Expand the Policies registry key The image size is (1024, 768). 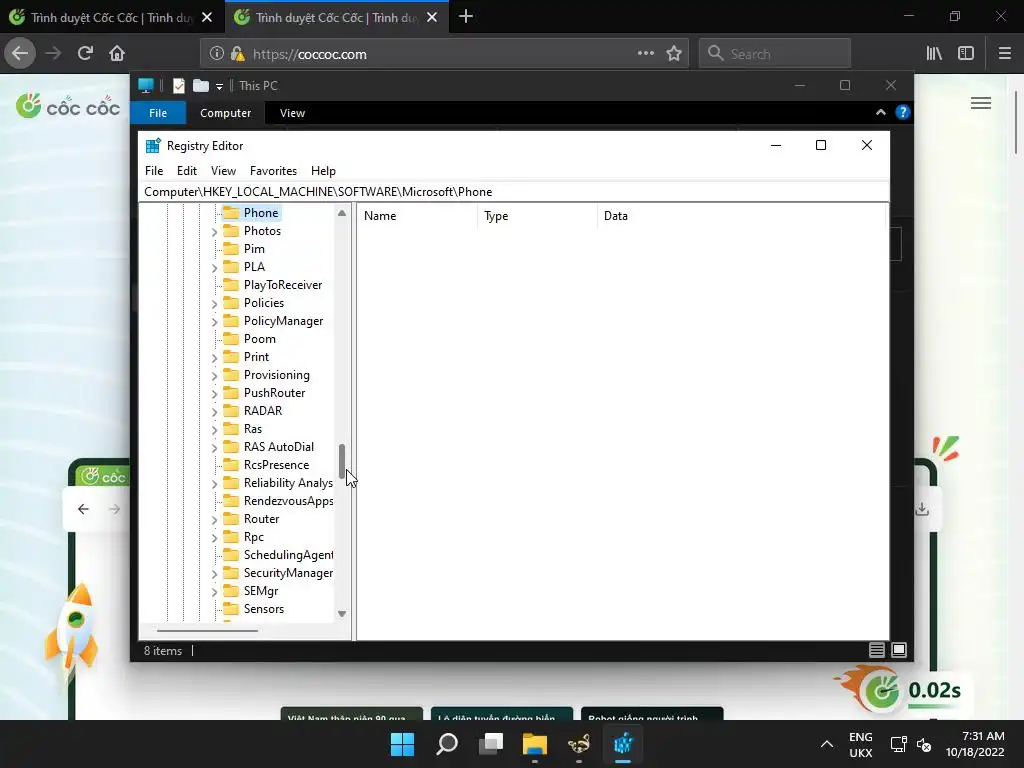pyautogui.click(x=214, y=303)
